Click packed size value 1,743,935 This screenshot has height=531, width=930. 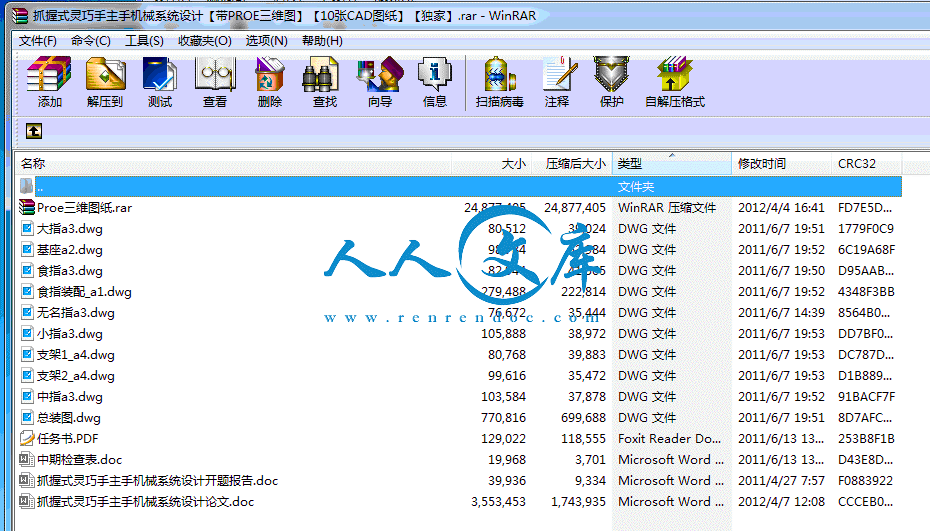[x=578, y=501]
